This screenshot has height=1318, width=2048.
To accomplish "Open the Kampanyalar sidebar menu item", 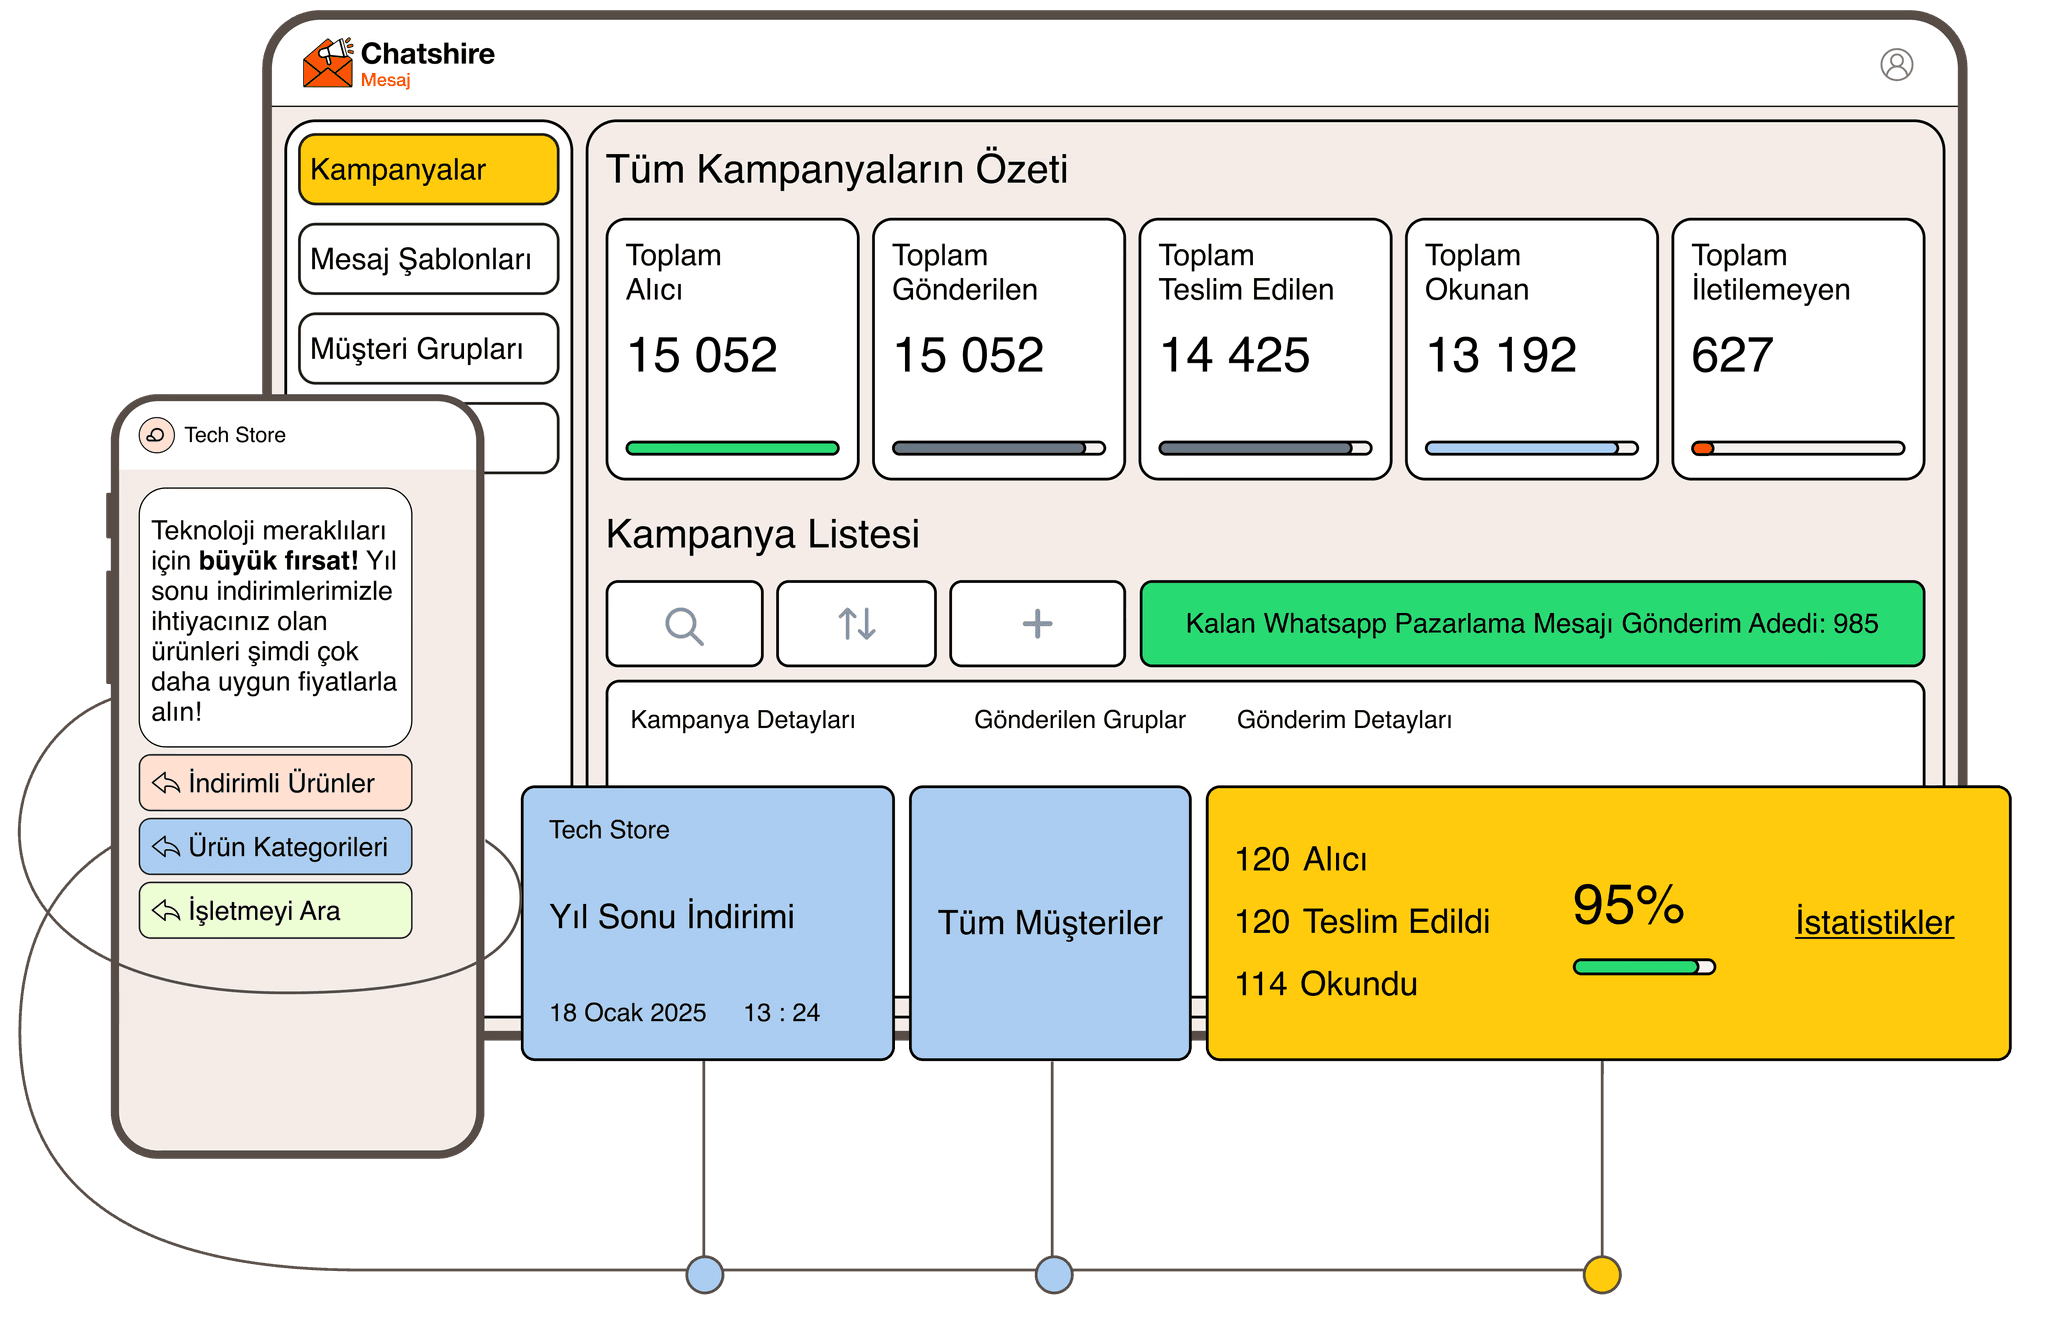I will [428, 170].
